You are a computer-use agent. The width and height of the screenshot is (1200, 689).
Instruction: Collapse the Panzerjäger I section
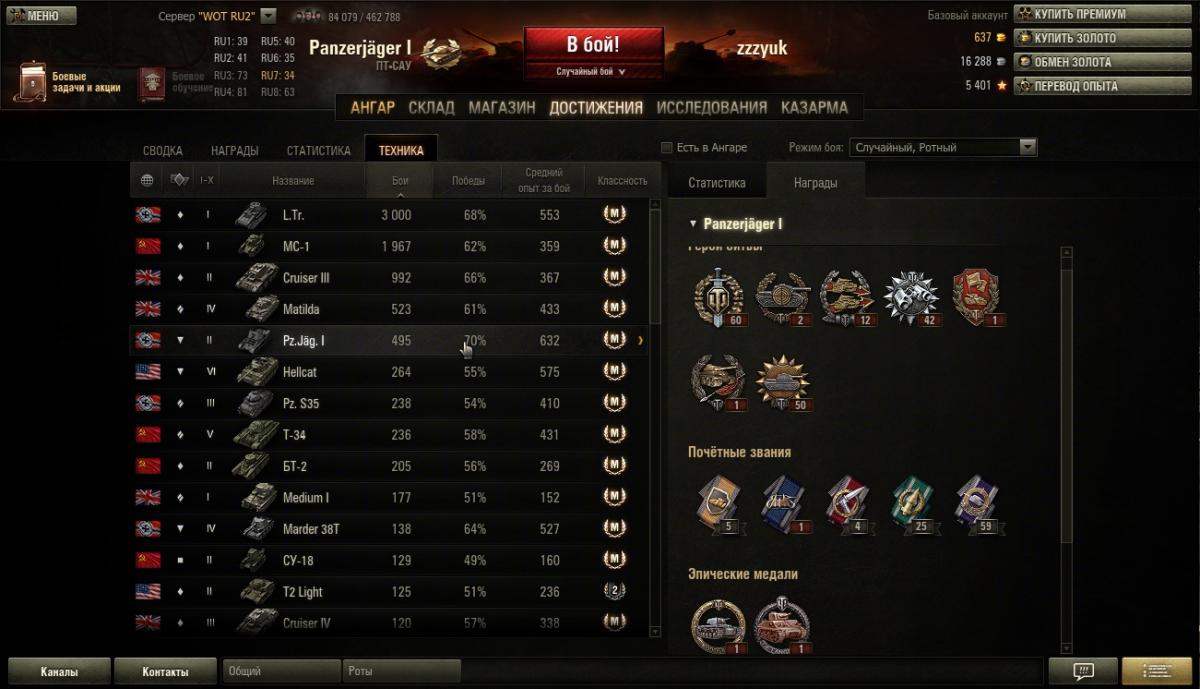coord(693,224)
